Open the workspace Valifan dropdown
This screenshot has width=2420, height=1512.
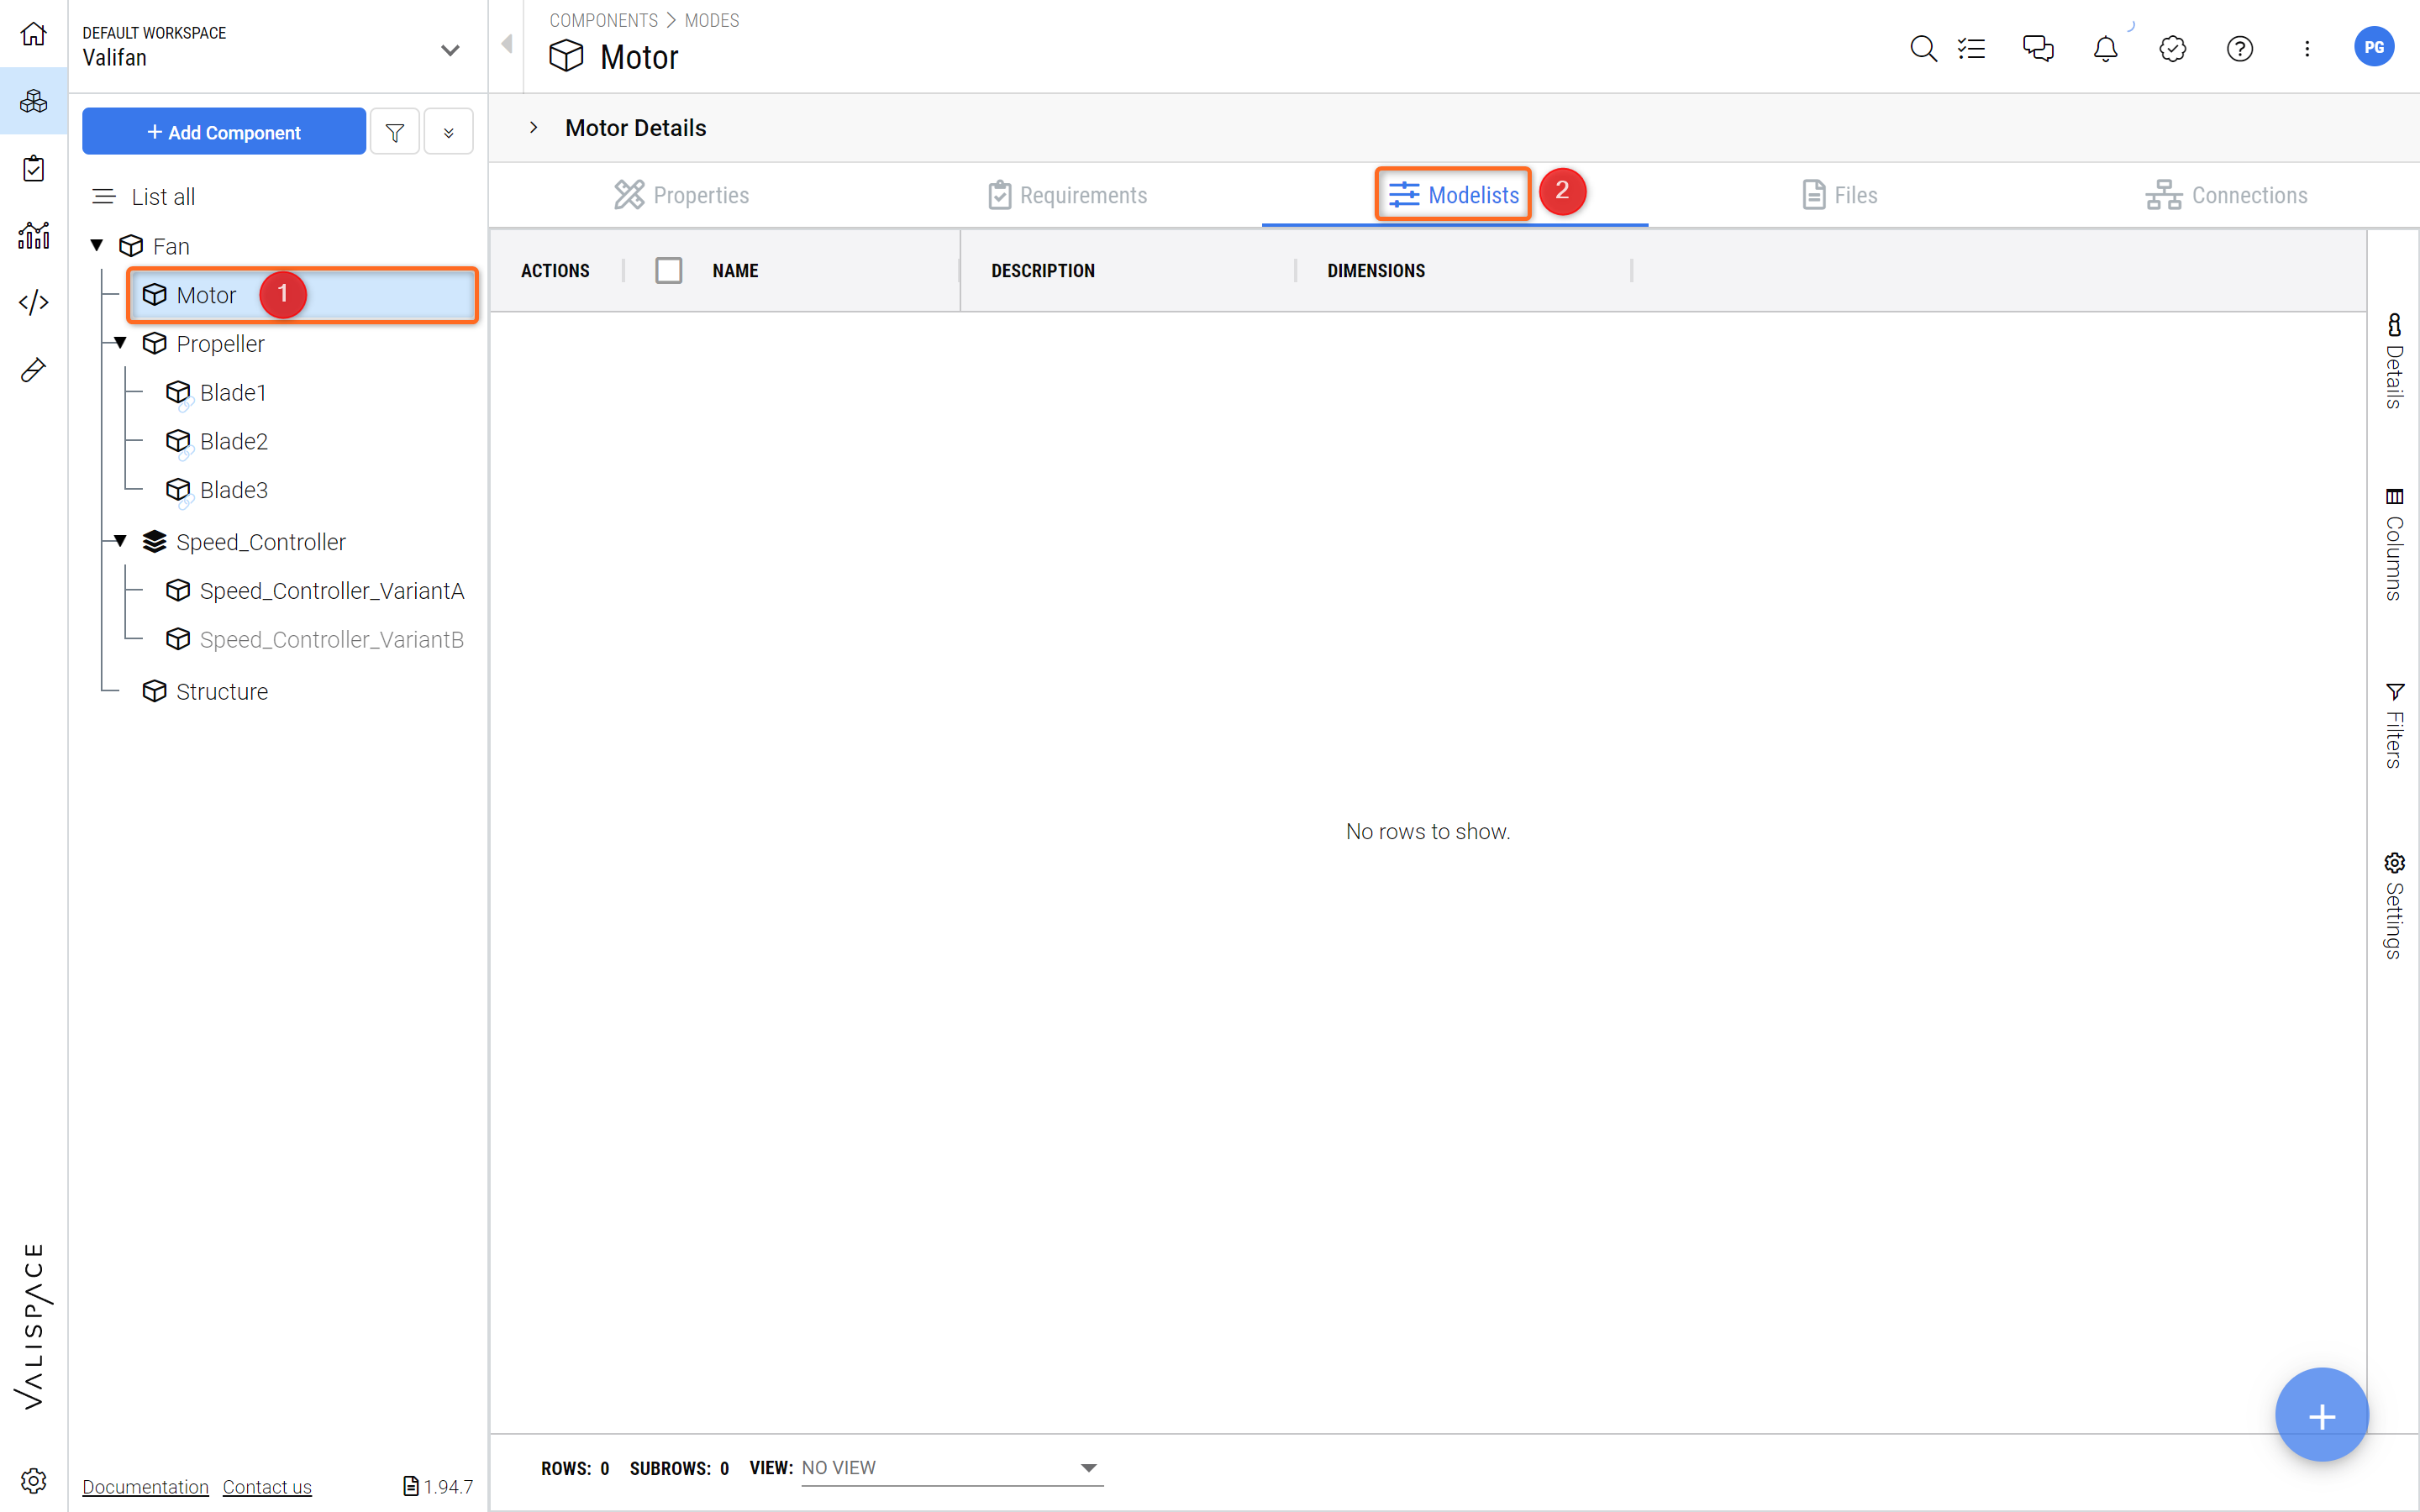point(450,49)
